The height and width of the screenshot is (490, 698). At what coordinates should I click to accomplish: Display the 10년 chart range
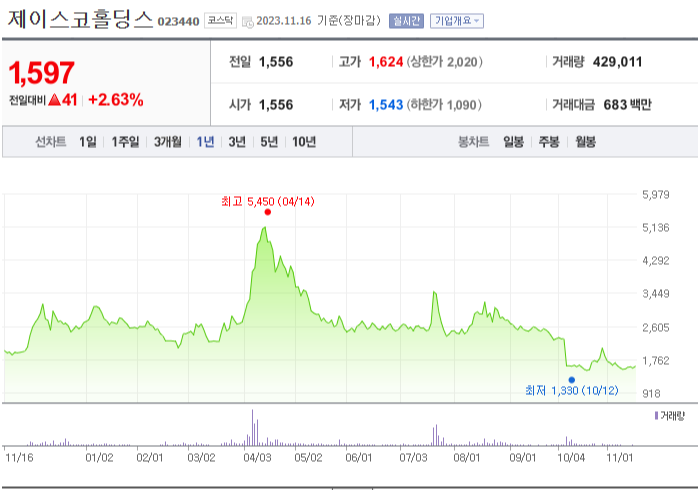(x=304, y=142)
